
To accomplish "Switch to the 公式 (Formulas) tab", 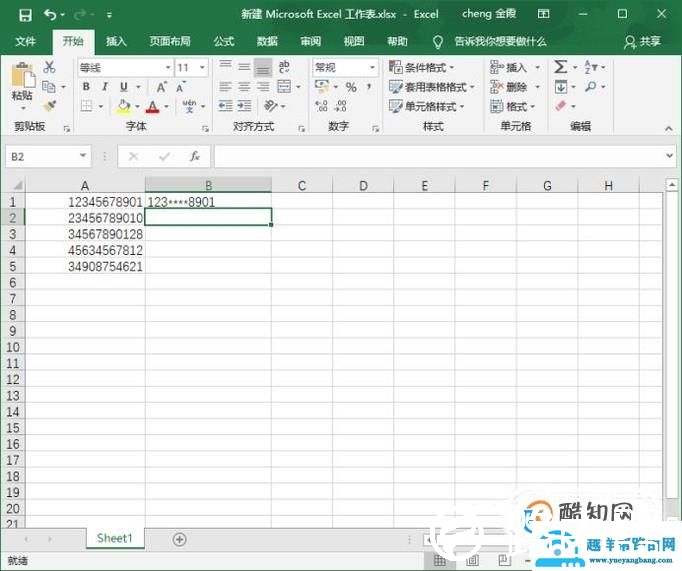I will tap(224, 41).
